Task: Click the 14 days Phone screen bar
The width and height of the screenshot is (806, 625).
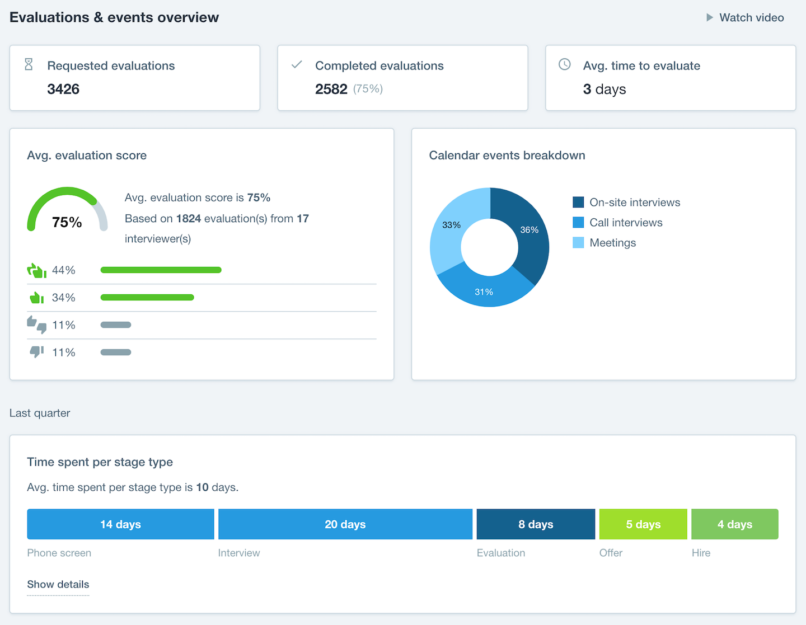Action: [120, 524]
